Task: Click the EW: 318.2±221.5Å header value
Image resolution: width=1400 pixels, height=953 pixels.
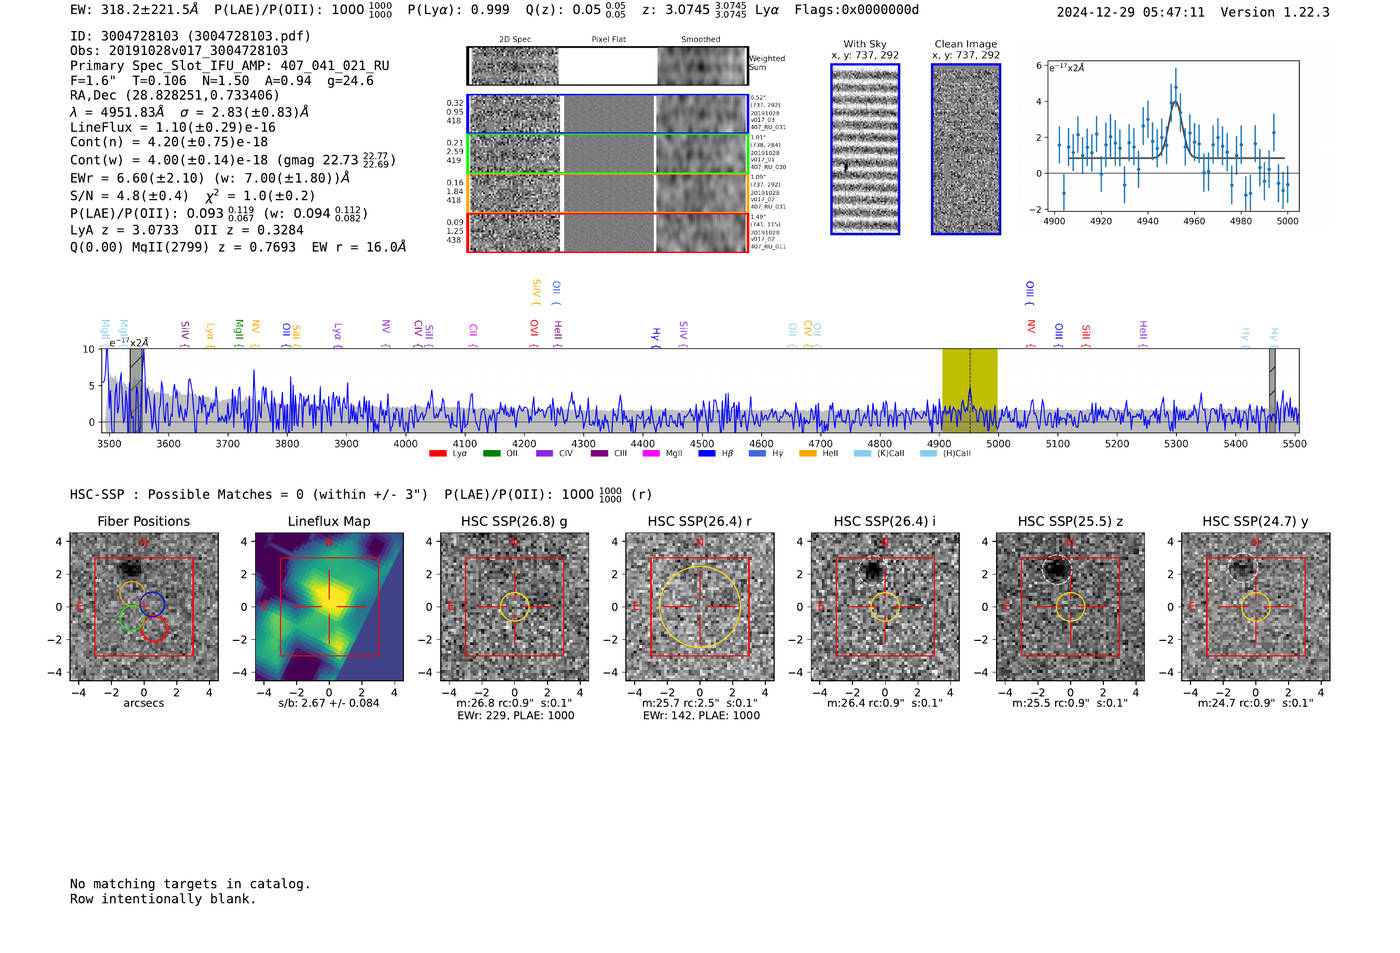Action: pos(134,10)
